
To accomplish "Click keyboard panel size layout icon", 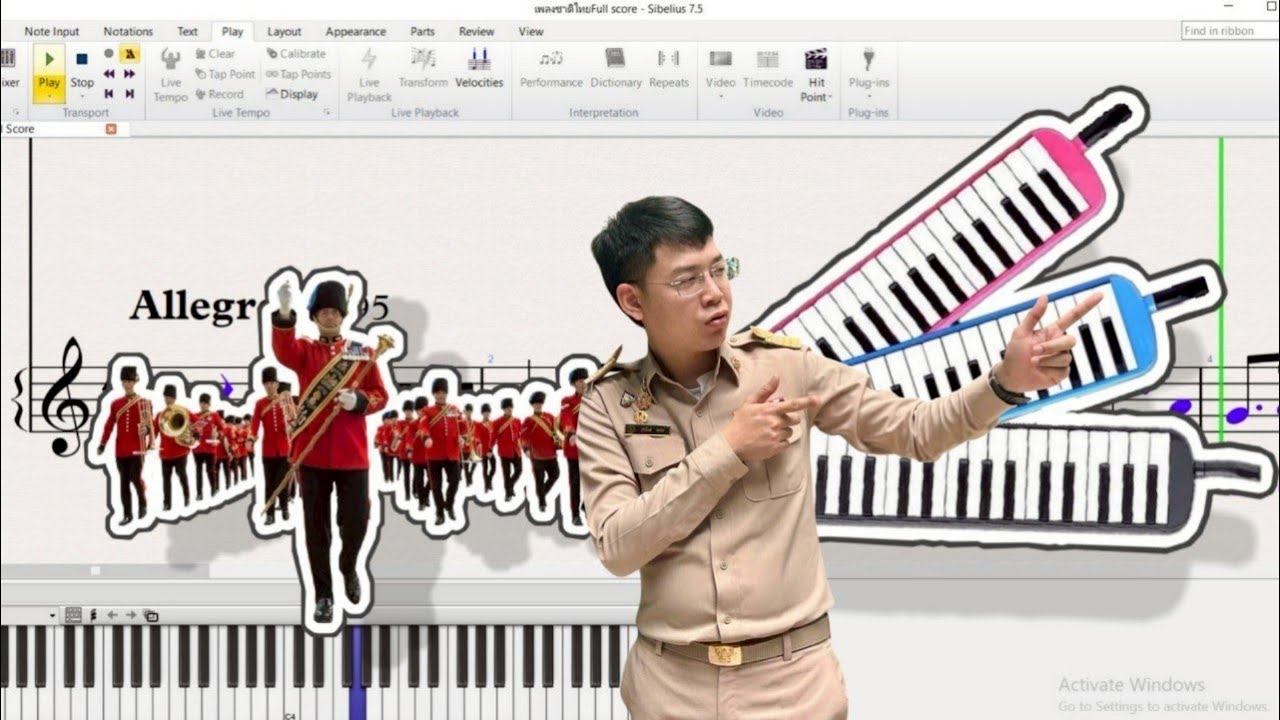I will (73, 615).
